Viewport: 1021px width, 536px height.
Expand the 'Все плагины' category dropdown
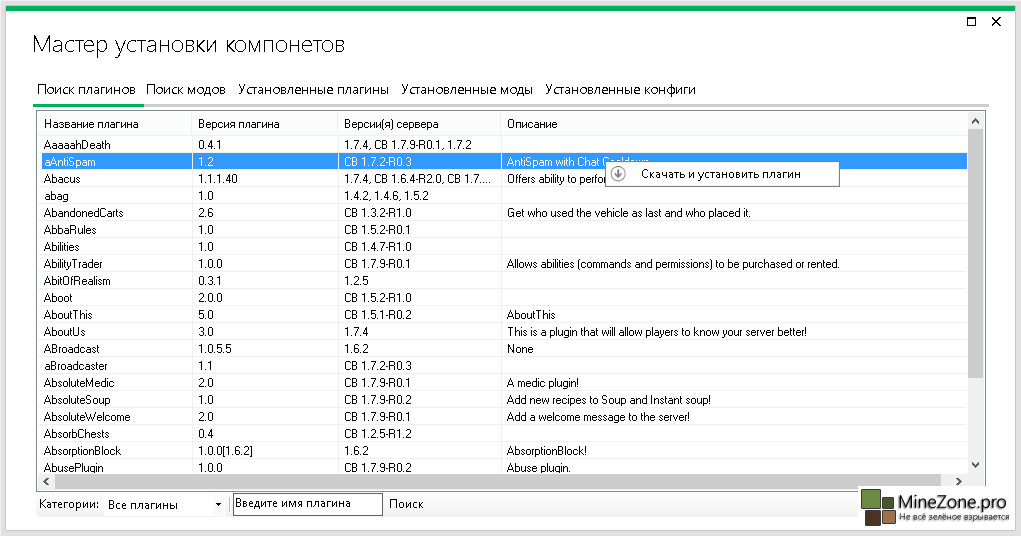165,505
